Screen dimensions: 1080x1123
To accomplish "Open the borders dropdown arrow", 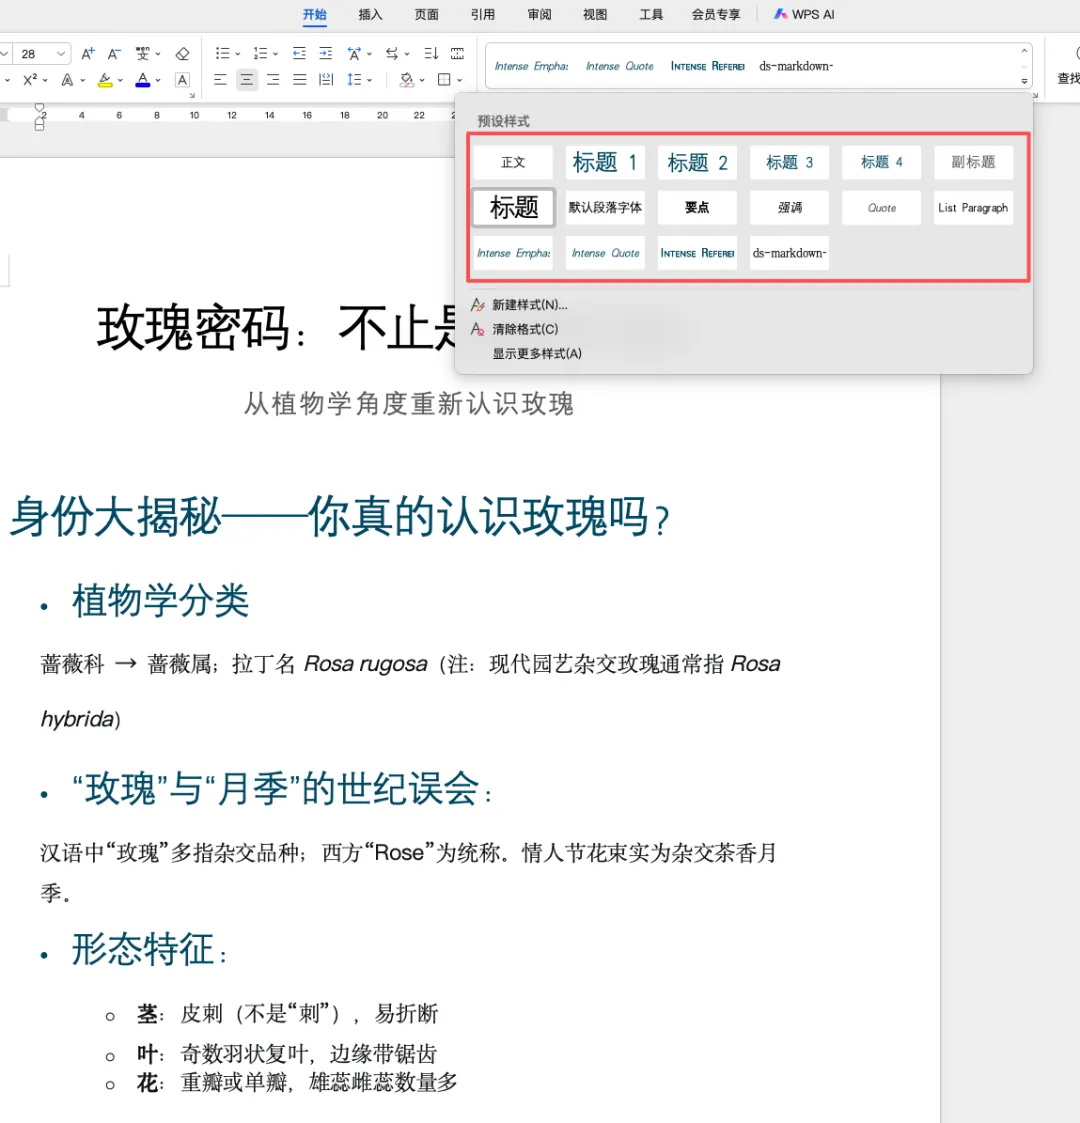I will [460, 80].
